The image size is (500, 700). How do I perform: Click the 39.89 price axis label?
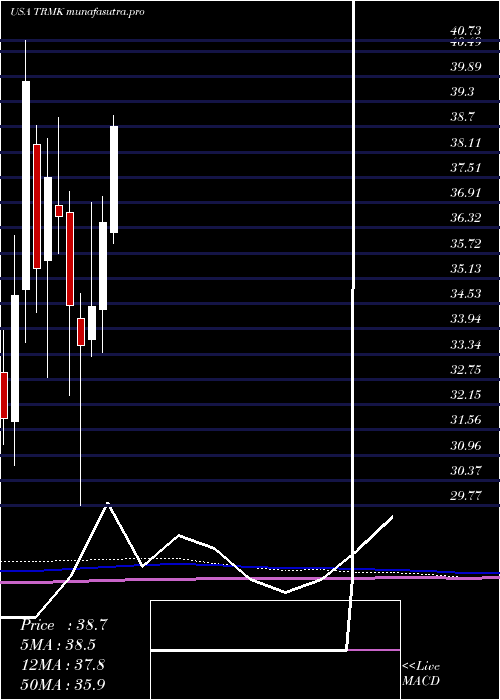coord(466,67)
